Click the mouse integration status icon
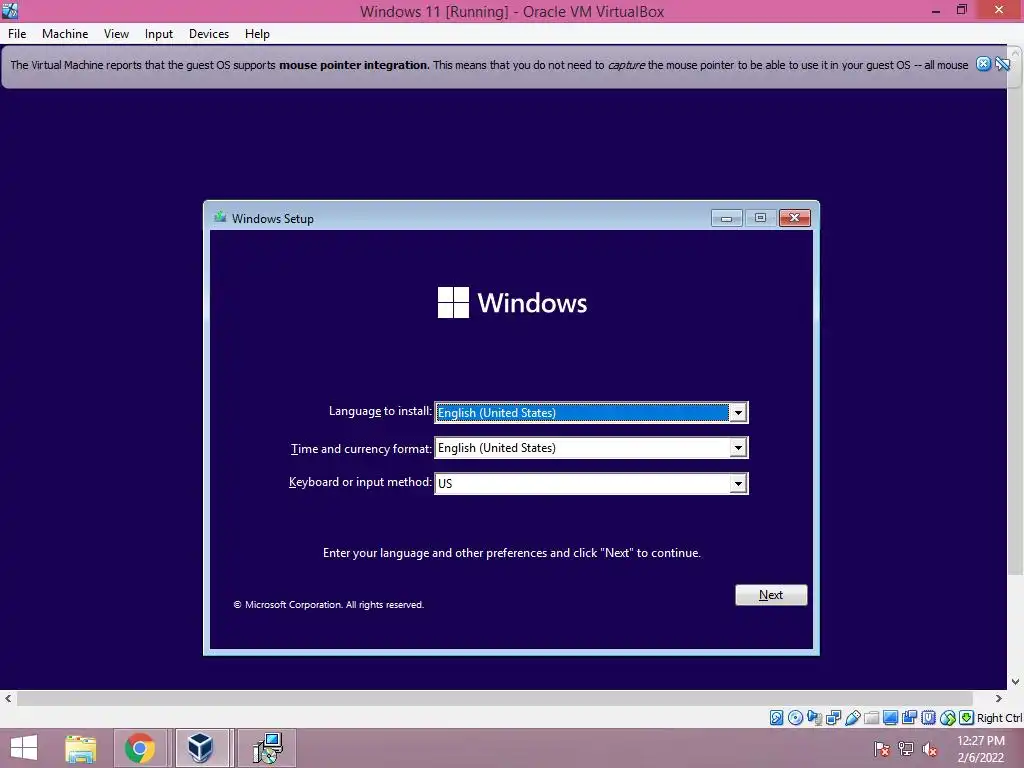Viewport: 1024px width, 768px height. point(948,718)
